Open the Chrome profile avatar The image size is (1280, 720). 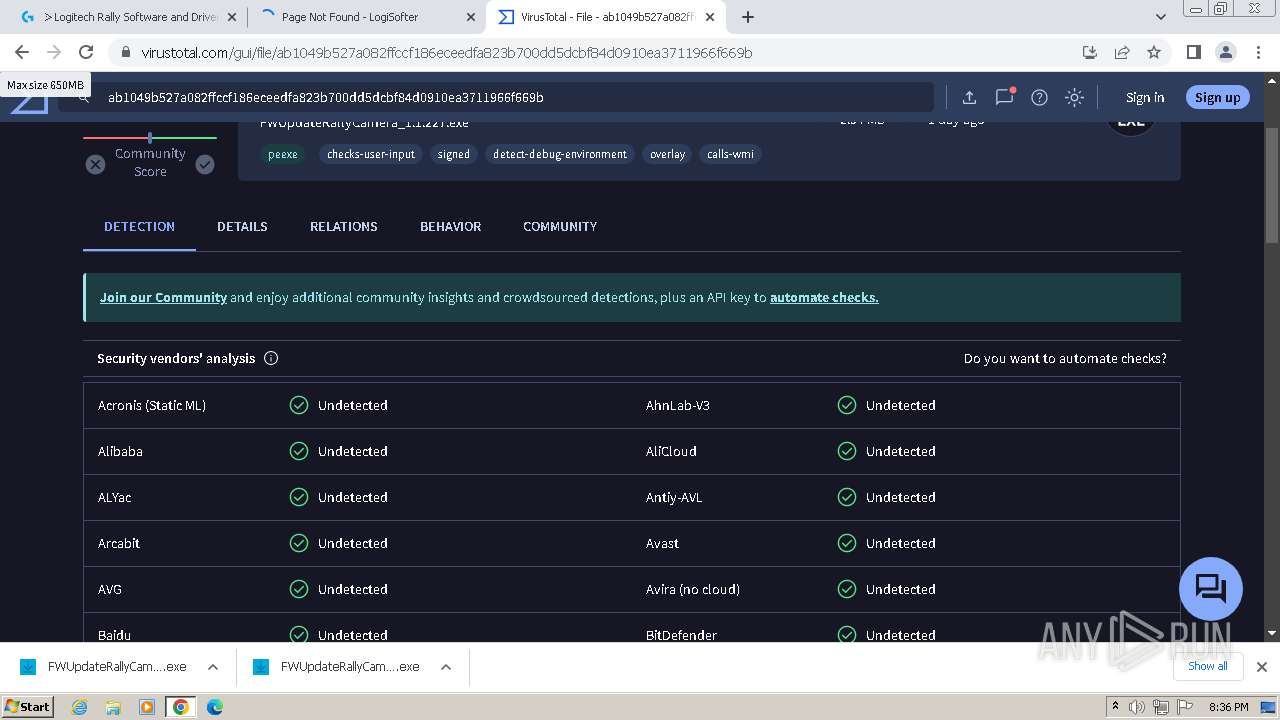(x=1226, y=52)
